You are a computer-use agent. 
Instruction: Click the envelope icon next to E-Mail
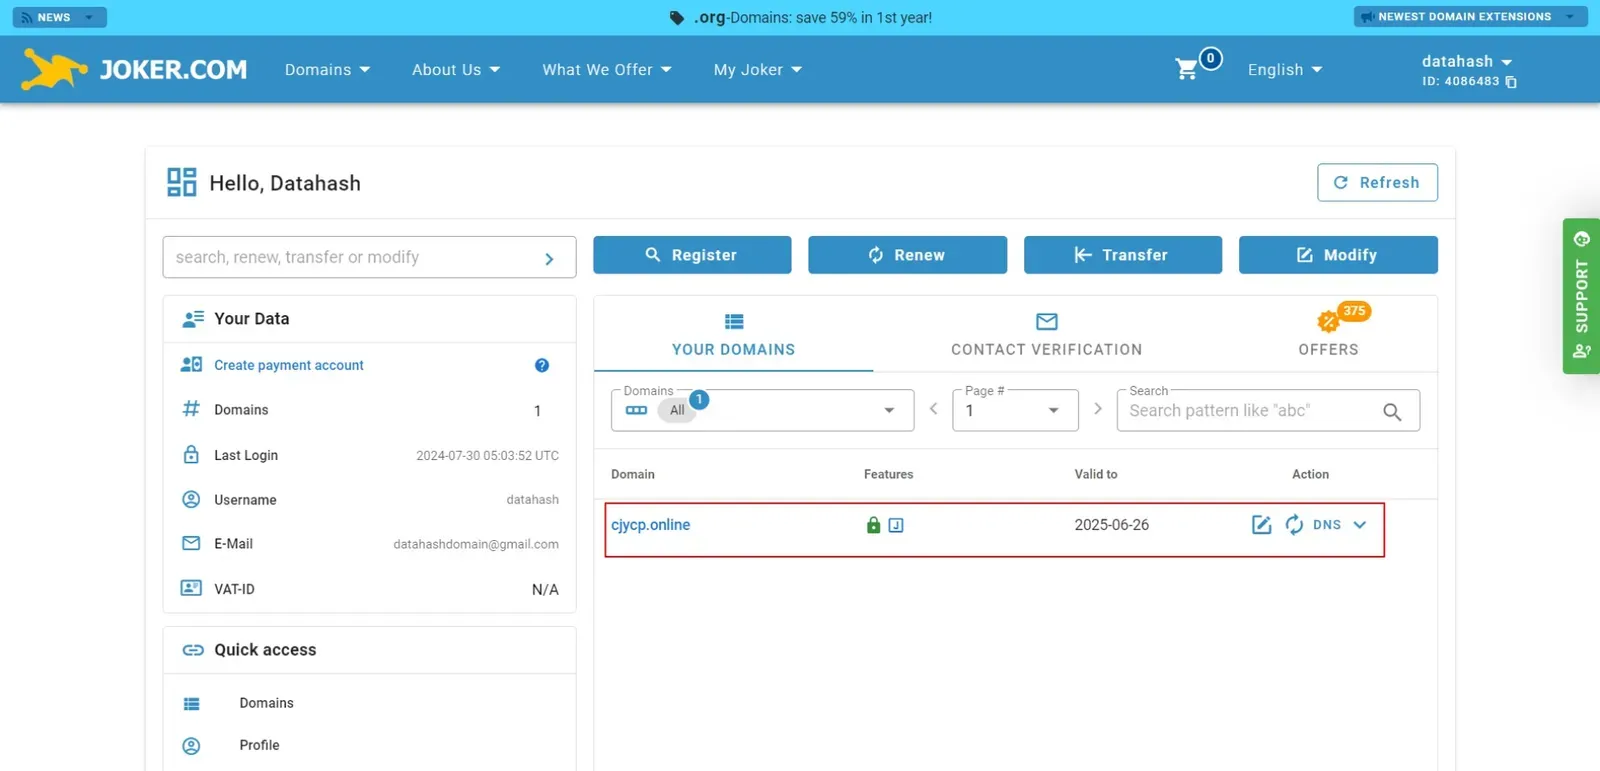[191, 543]
